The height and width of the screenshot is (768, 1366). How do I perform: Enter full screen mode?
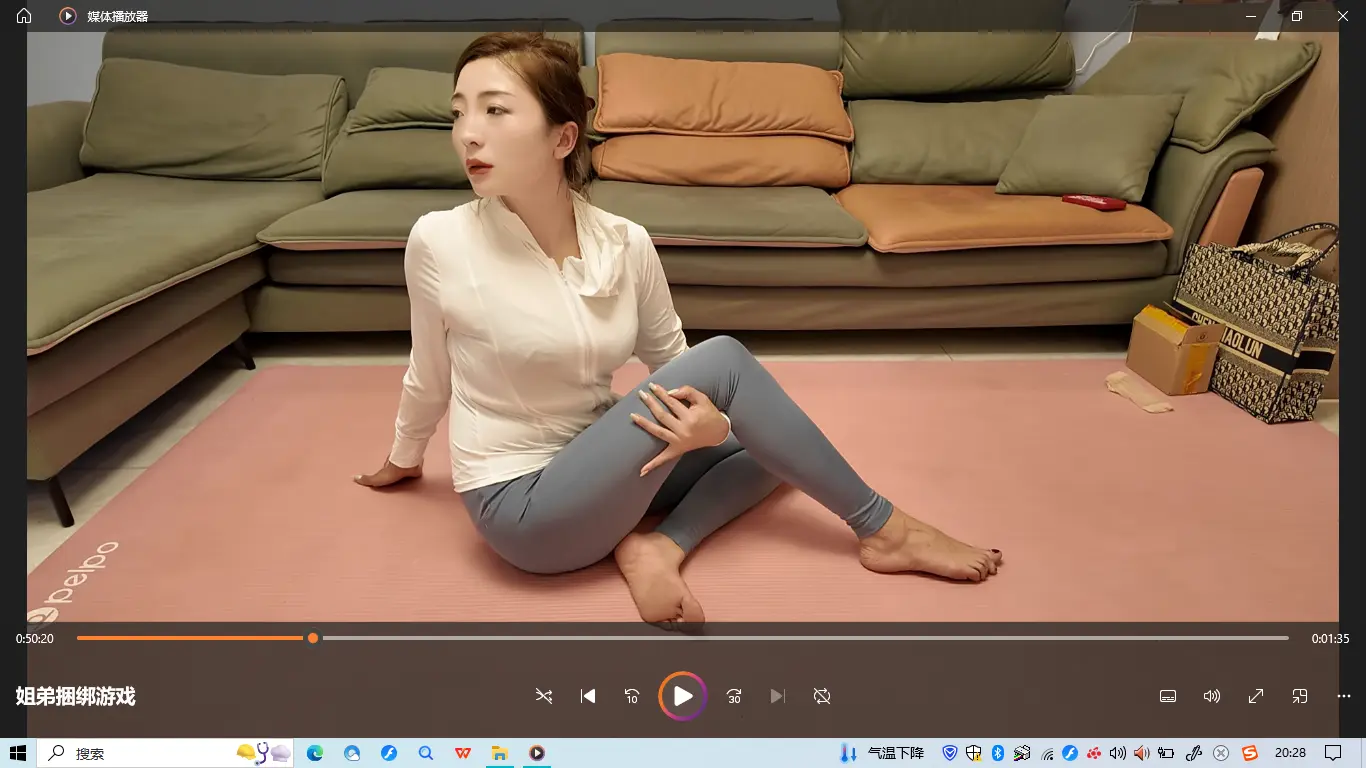click(x=1256, y=696)
